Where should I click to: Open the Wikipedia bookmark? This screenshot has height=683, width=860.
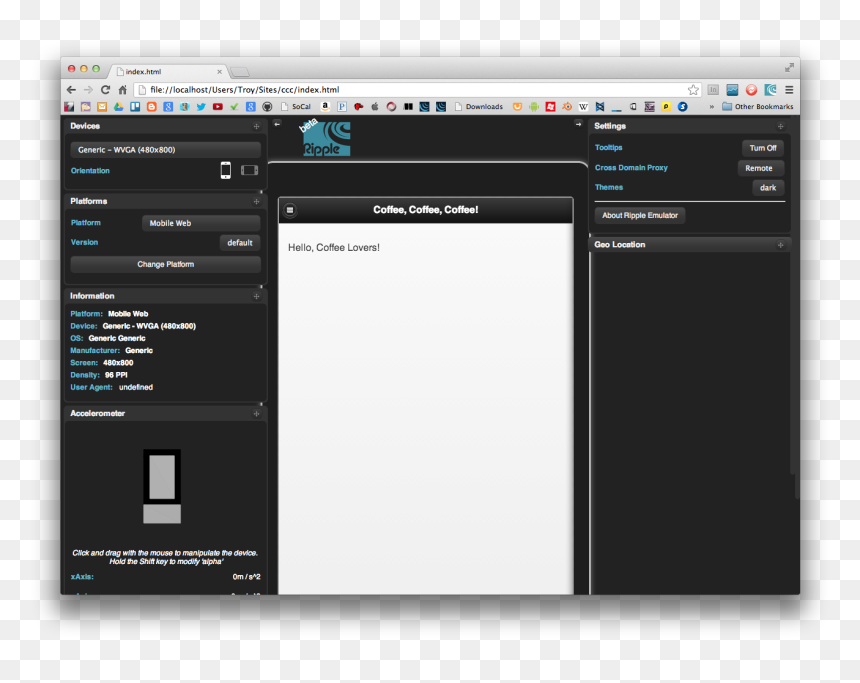point(583,106)
